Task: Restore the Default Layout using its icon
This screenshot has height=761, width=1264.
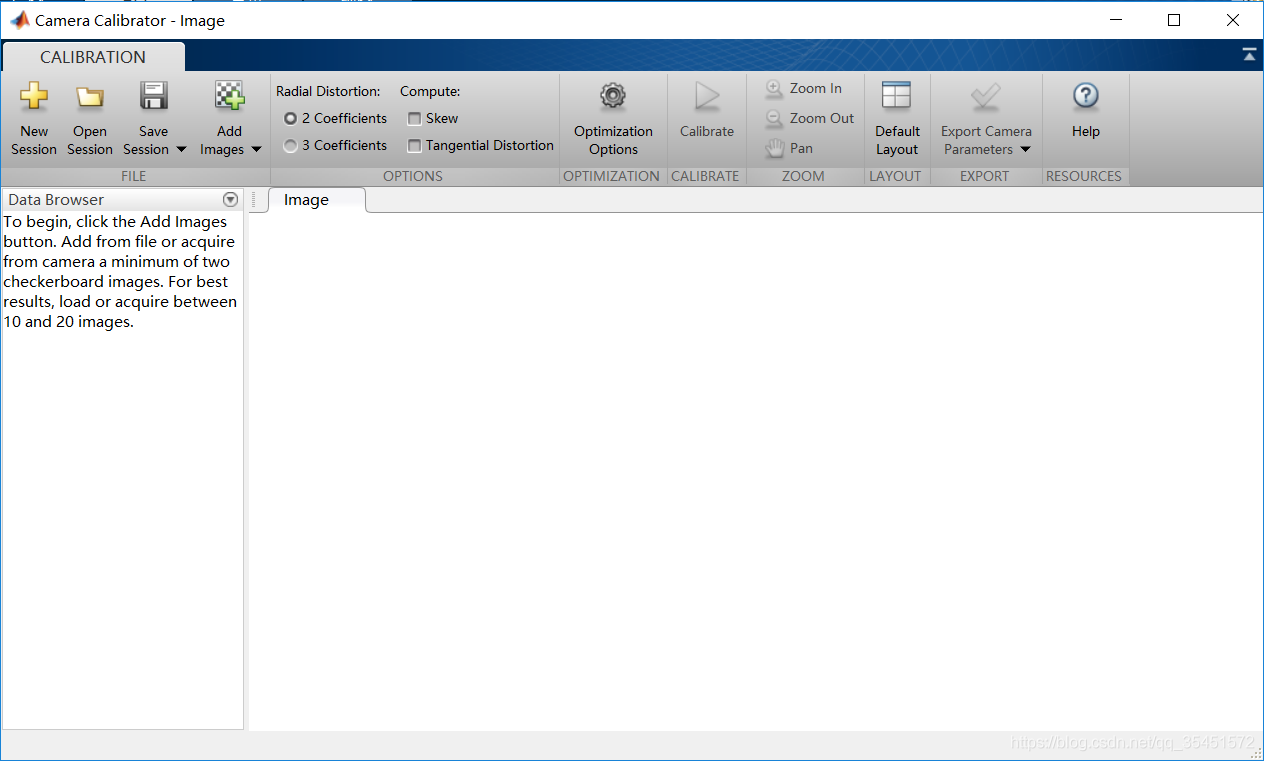Action: click(897, 96)
